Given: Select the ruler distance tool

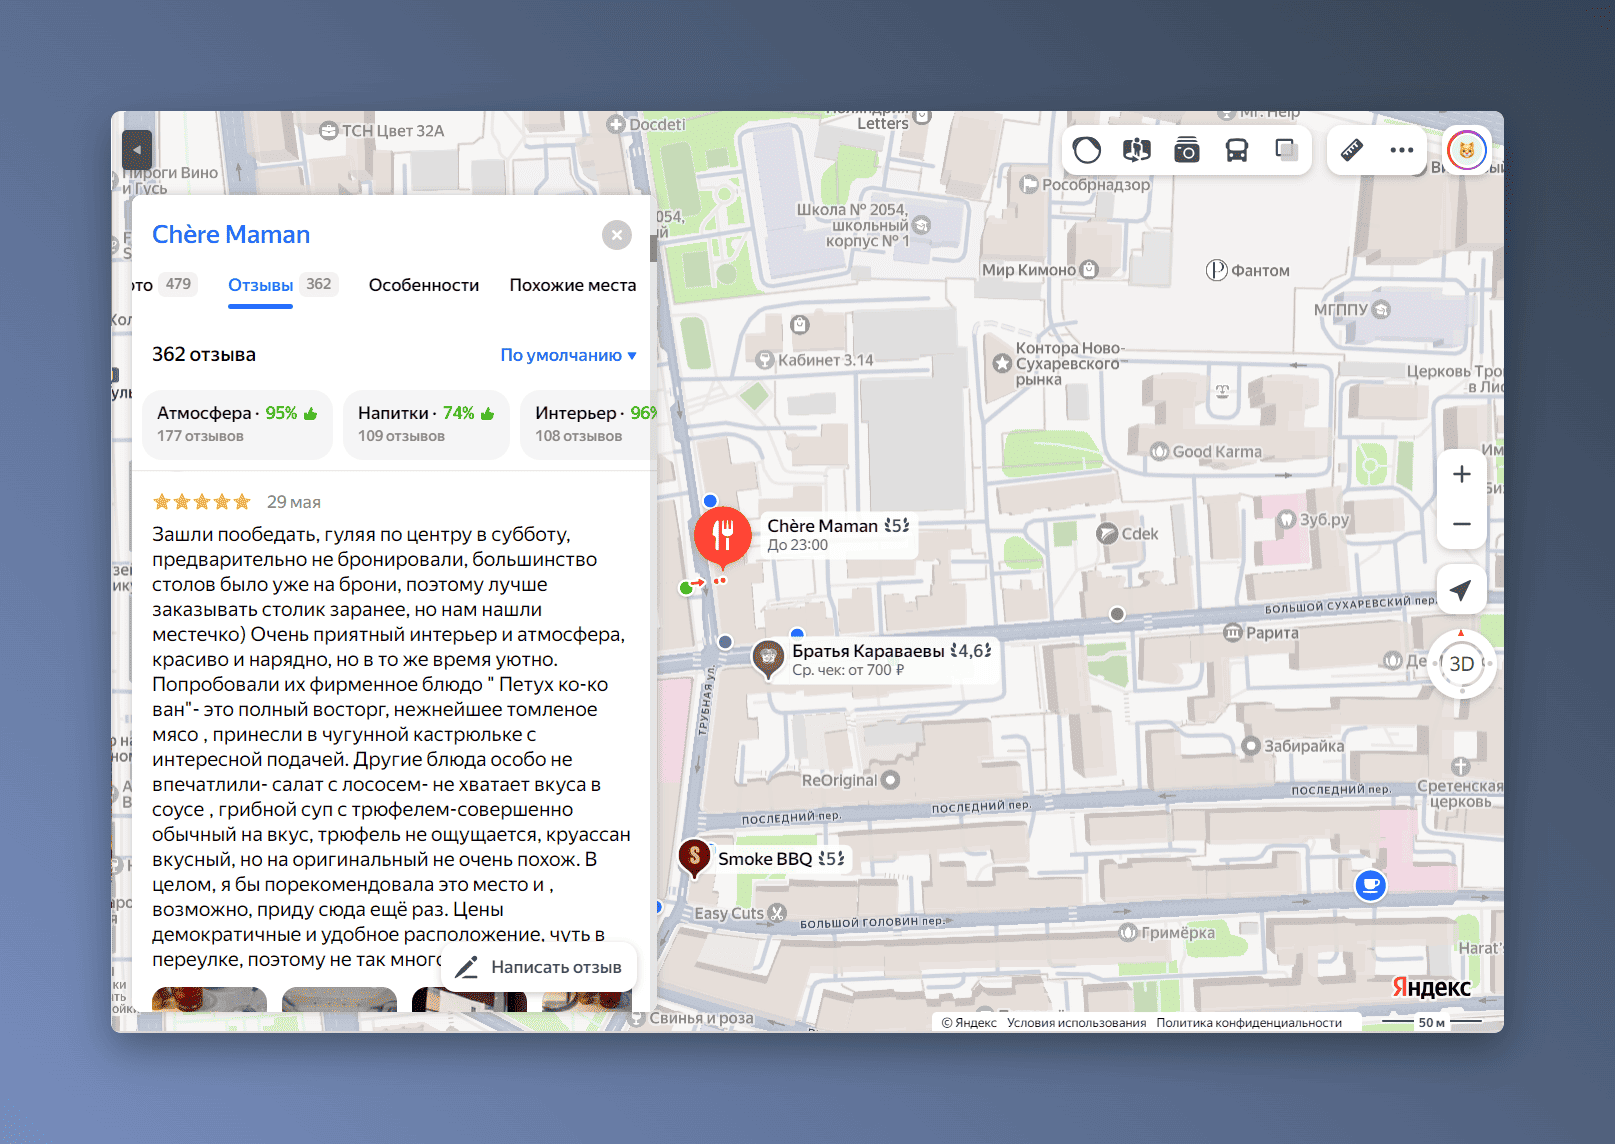Looking at the screenshot, I should [x=1352, y=151].
